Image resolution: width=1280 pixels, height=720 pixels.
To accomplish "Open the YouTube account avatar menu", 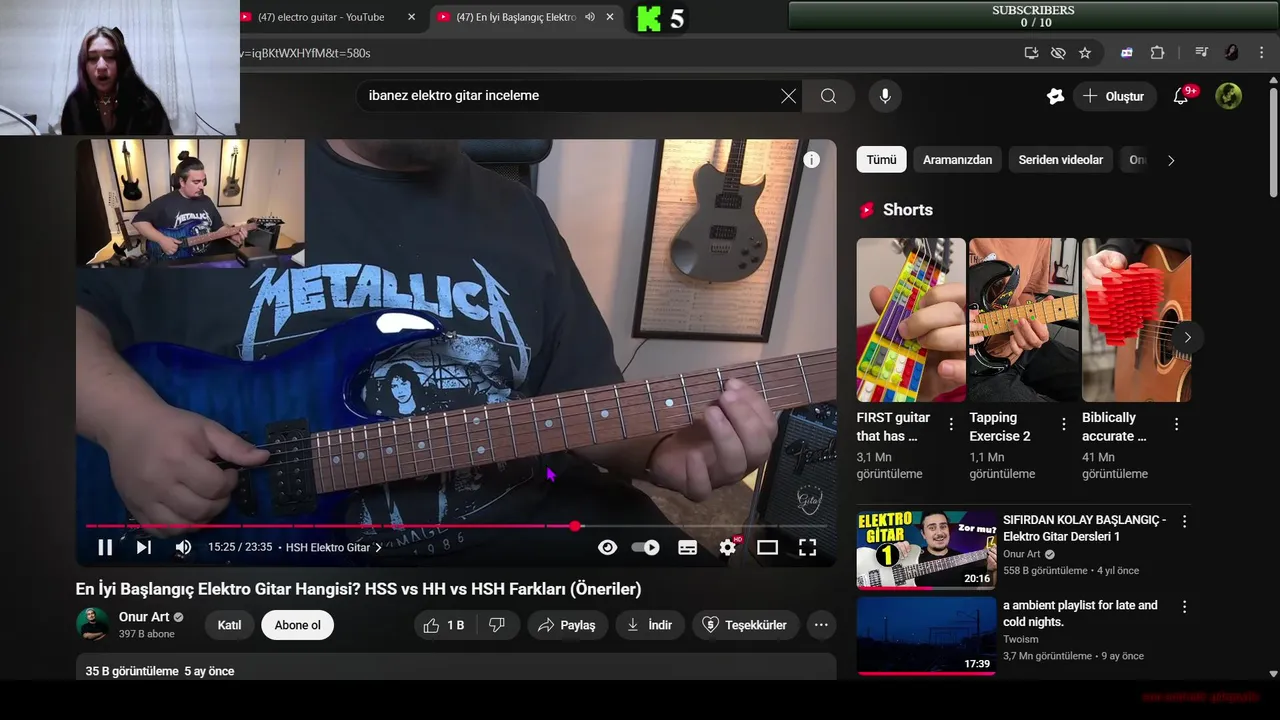I will (x=1228, y=96).
